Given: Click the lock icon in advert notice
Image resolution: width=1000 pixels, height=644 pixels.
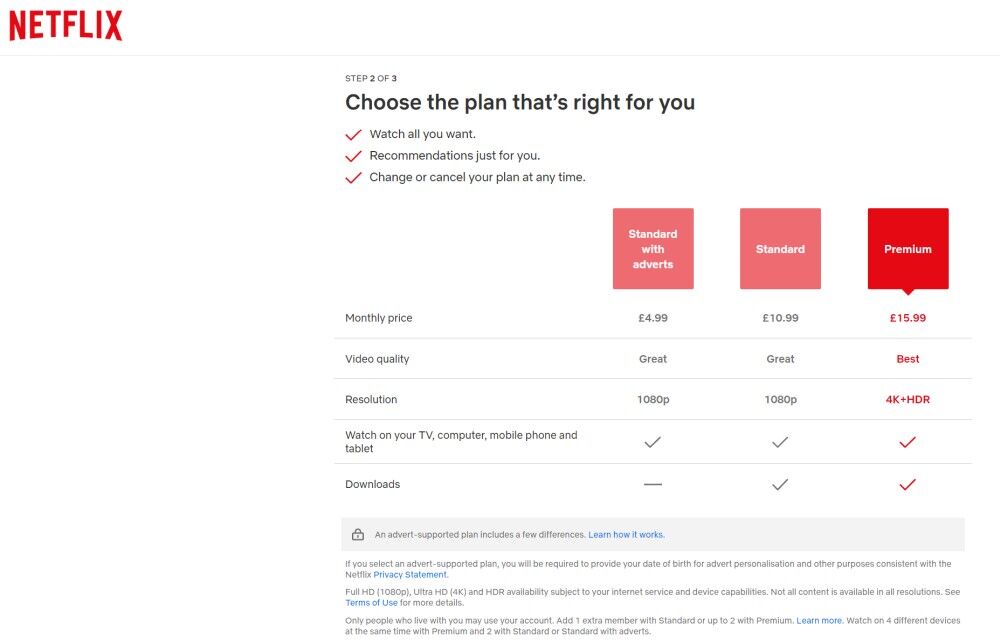Looking at the screenshot, I should pos(358,535).
